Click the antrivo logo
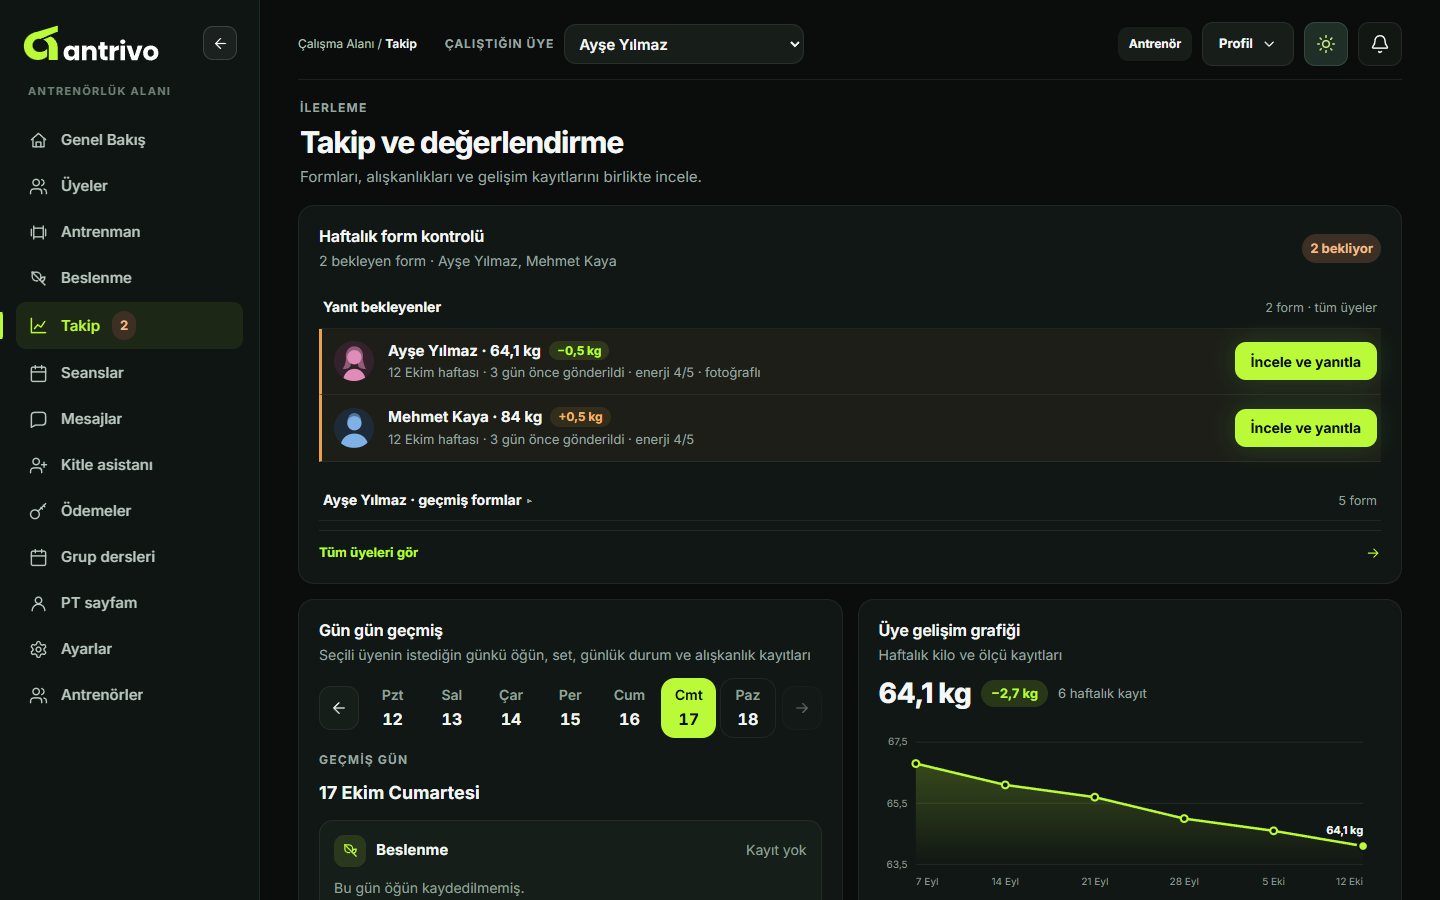The height and width of the screenshot is (900, 1440). 91,44
